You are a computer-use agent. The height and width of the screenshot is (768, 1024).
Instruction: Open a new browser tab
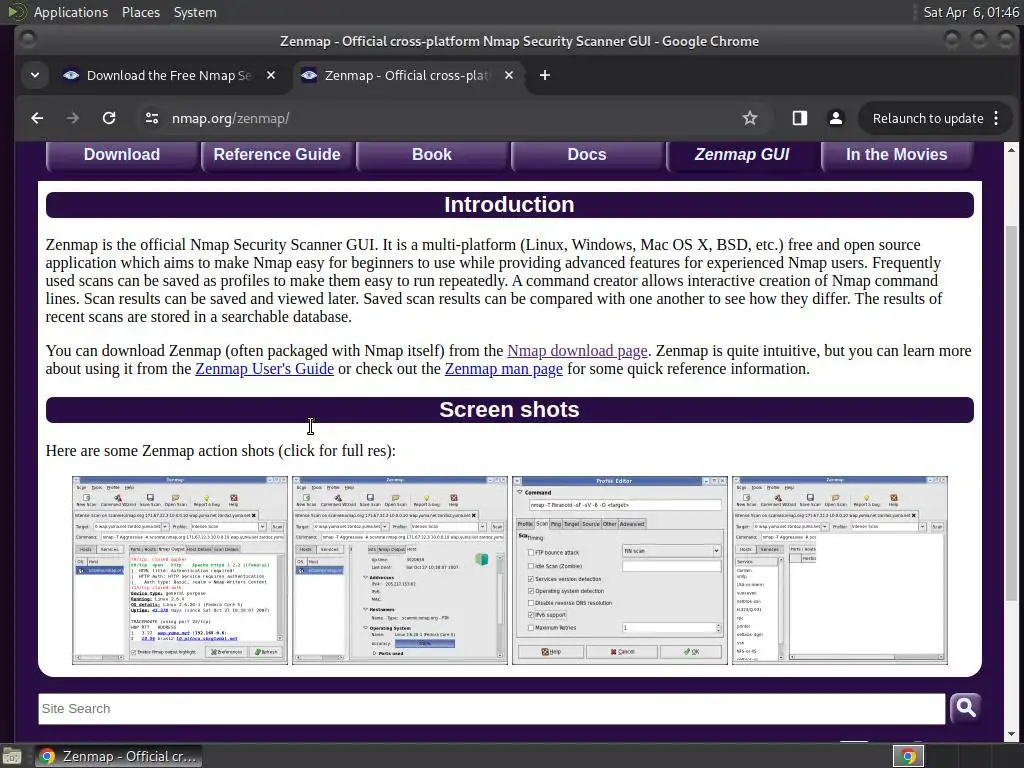click(545, 75)
